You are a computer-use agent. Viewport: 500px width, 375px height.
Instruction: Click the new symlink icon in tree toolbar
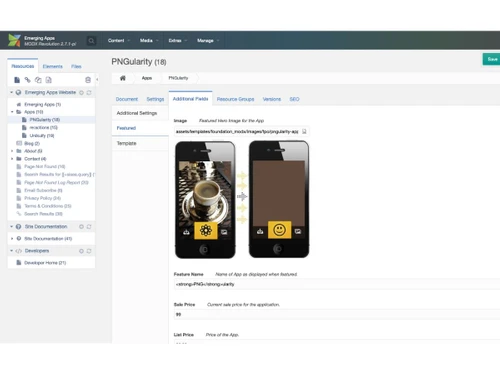pos(38,80)
